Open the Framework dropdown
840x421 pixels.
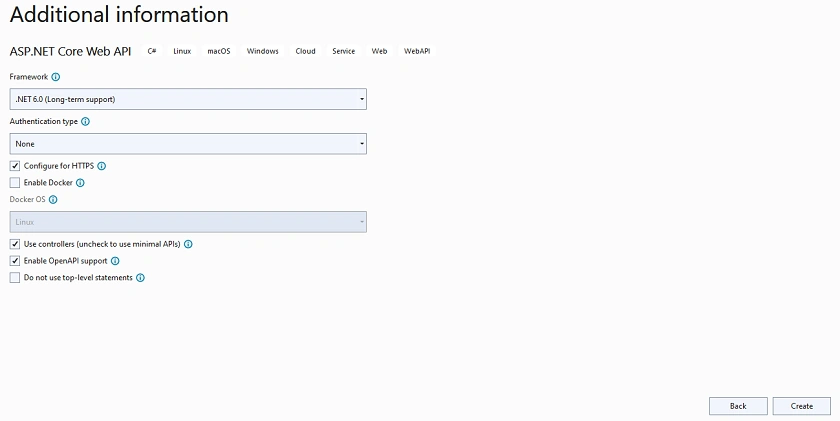coord(188,99)
